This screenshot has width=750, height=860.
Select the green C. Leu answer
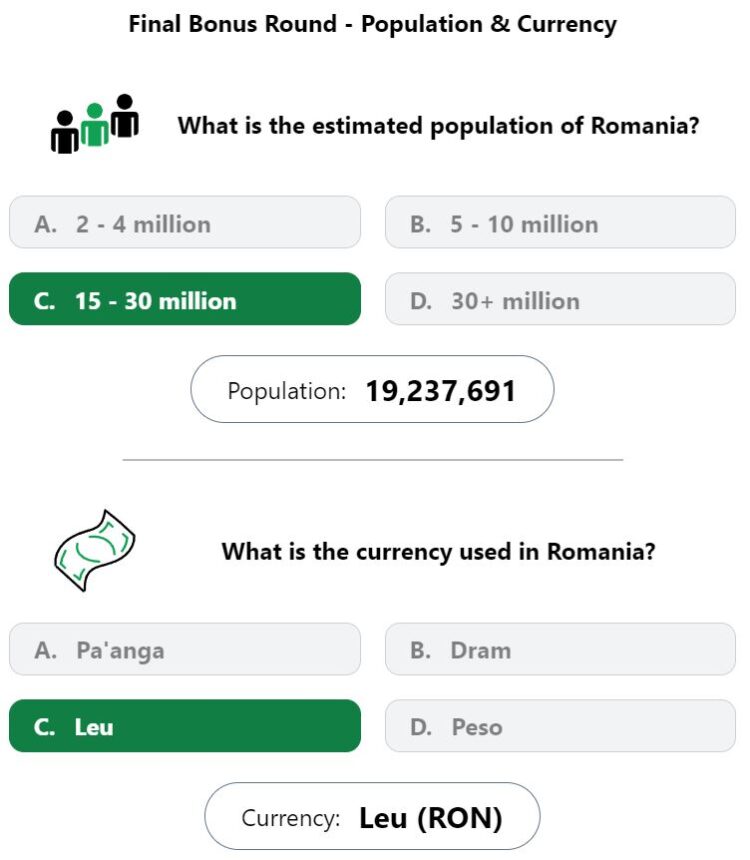coord(185,726)
